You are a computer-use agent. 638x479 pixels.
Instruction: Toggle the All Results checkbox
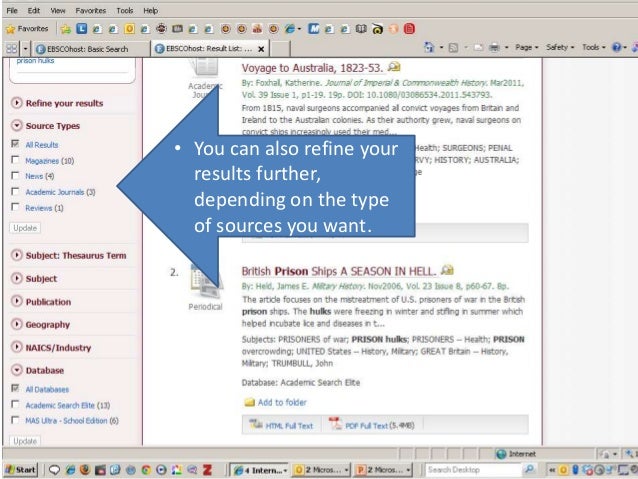(x=15, y=144)
